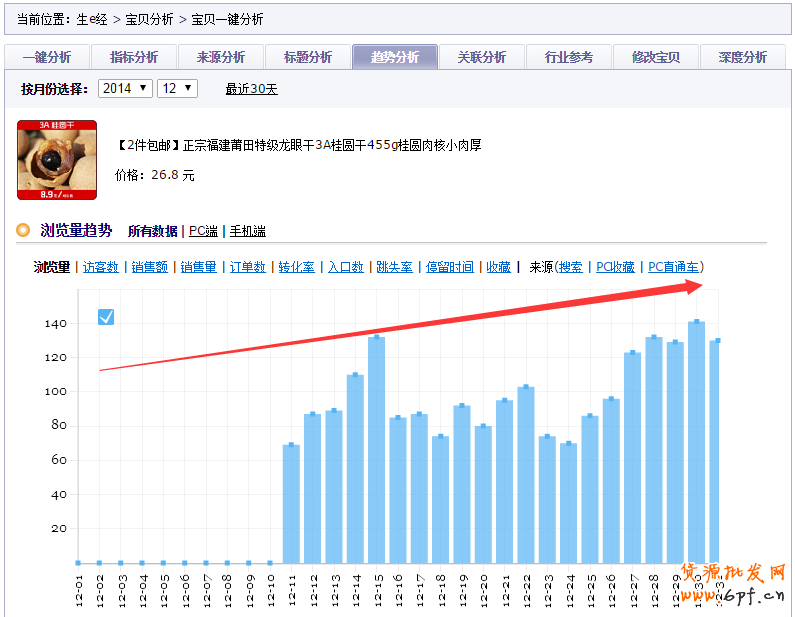Open the year dropdown showing 2014
Screen dimensions: 795x617
pos(125,89)
